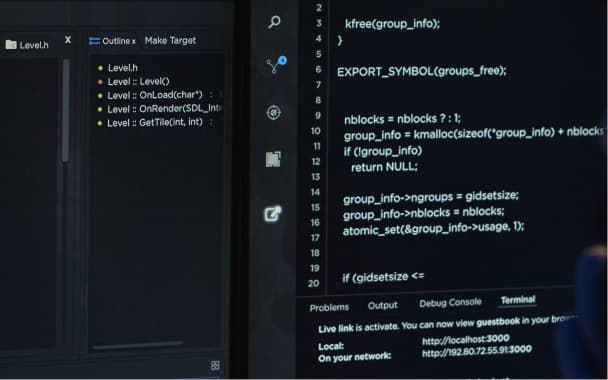Viewport: 608px width, 380px height.
Task: Select Level :: Level() in outline
Action: [x=138, y=81]
